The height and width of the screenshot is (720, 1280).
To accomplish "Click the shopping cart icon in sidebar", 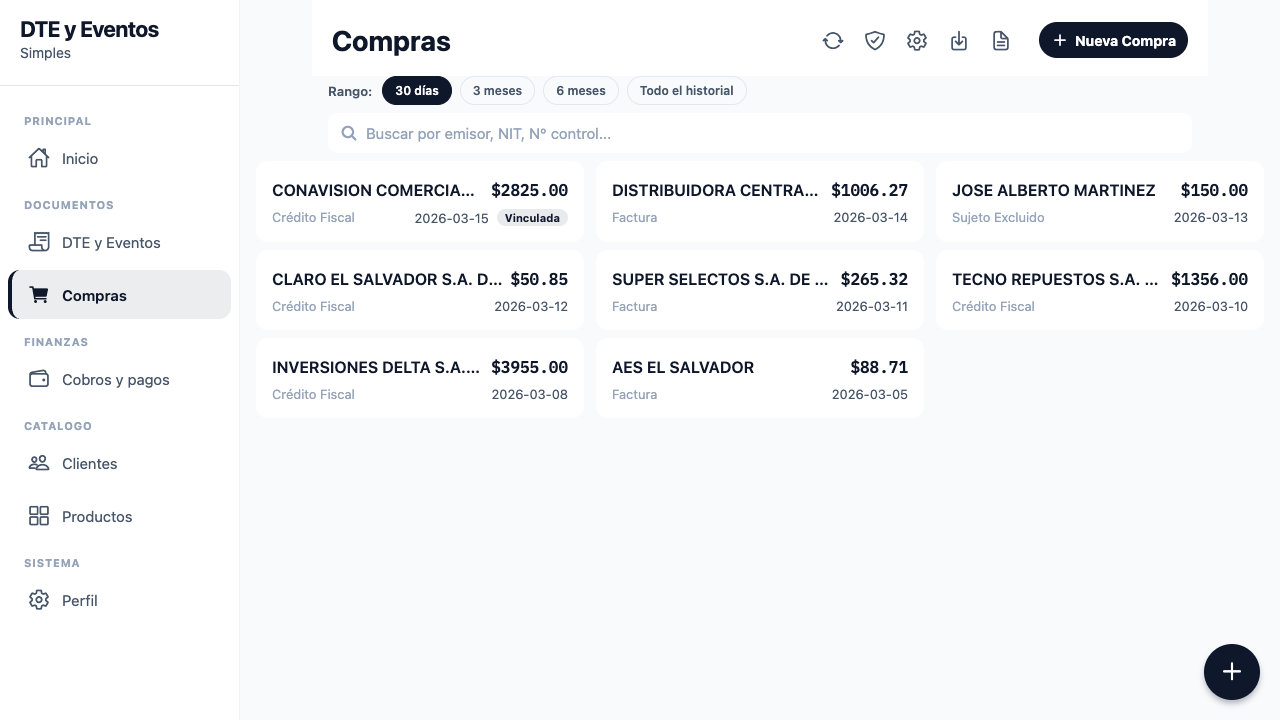I will (x=39, y=295).
